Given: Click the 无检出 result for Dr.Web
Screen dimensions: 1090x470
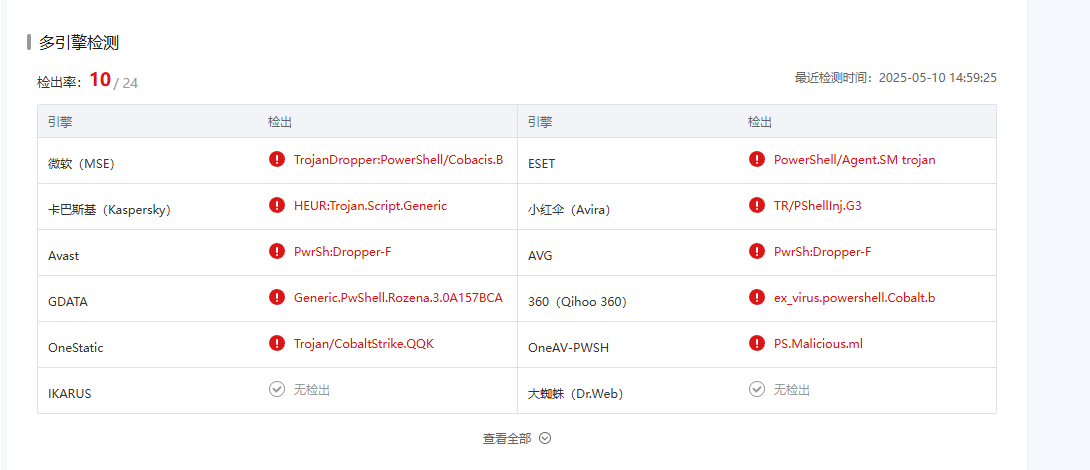Looking at the screenshot, I should point(792,389).
